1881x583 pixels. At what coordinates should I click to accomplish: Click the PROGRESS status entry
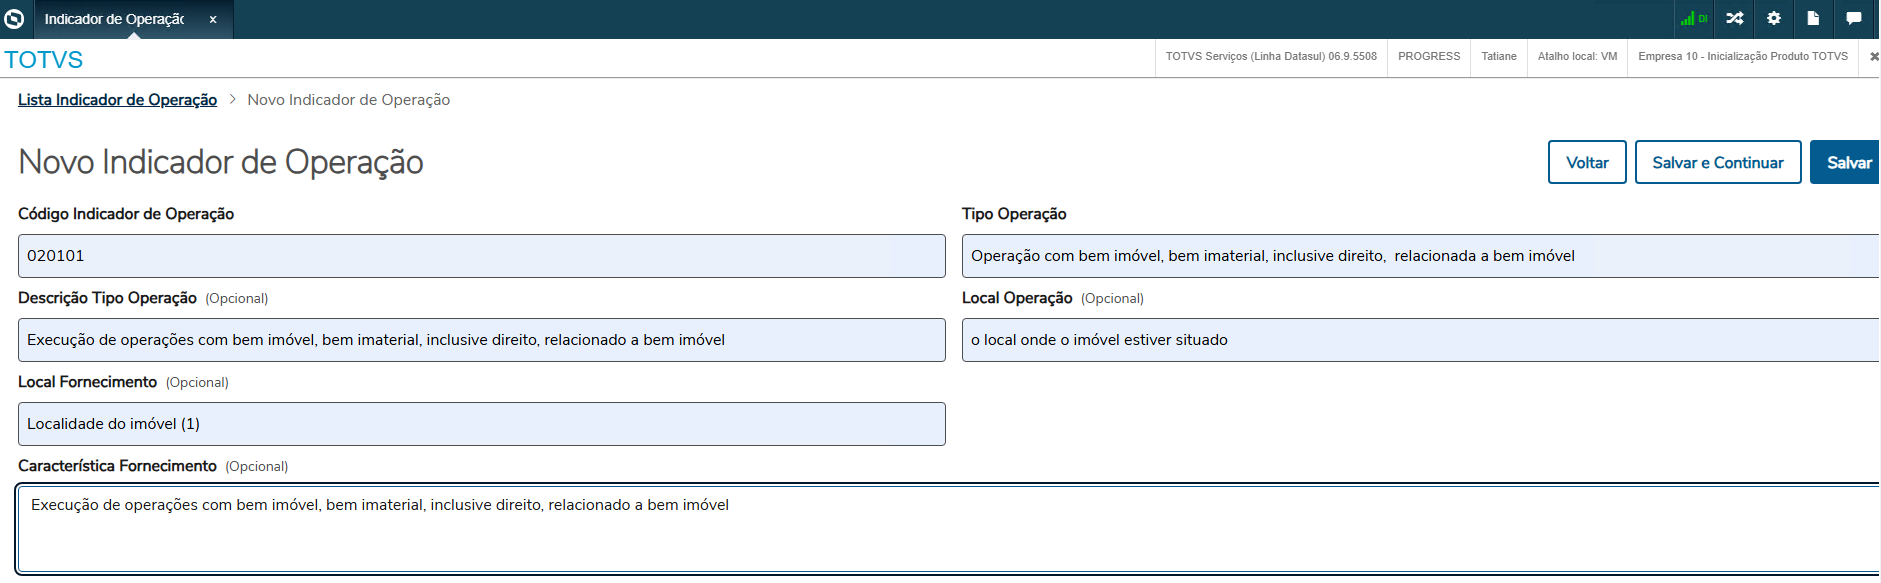point(1429,57)
